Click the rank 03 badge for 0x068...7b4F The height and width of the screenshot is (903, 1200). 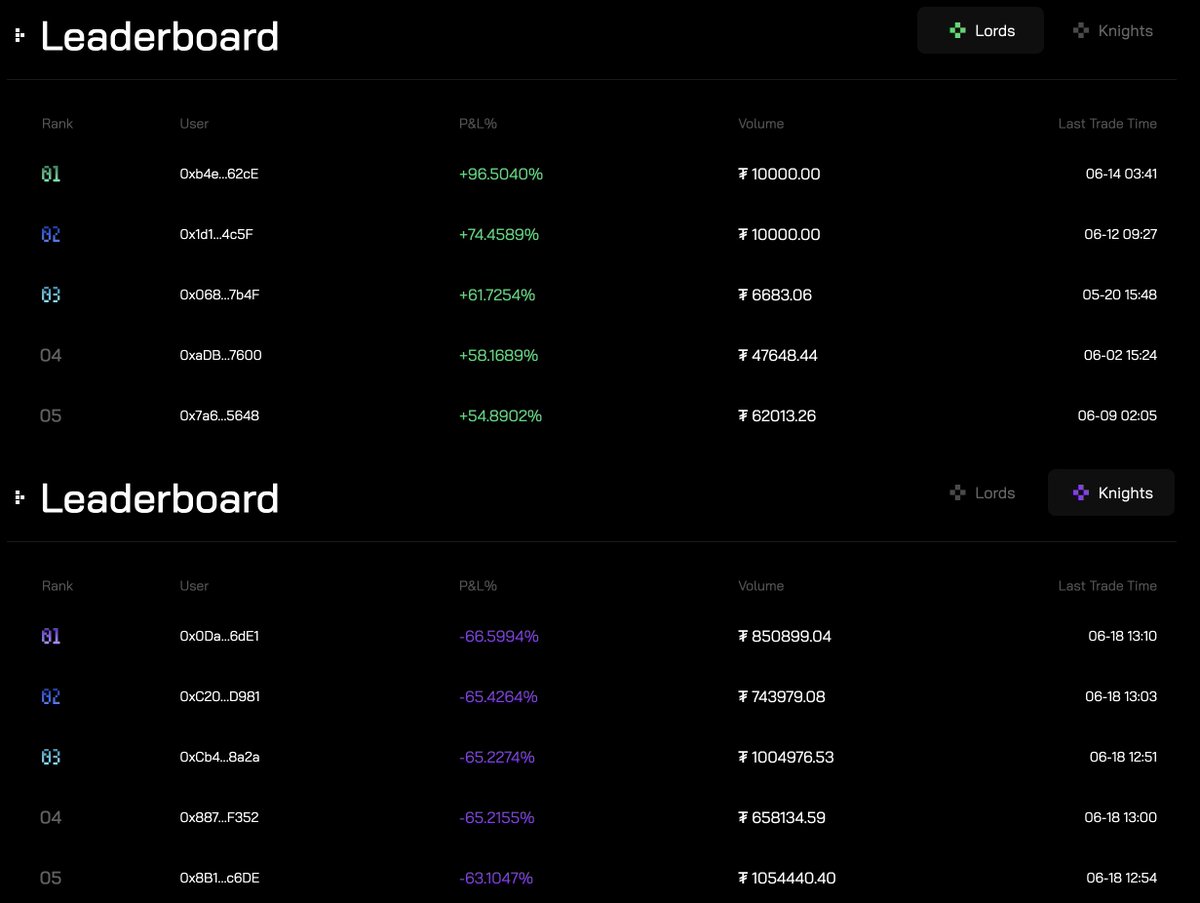(x=51, y=295)
